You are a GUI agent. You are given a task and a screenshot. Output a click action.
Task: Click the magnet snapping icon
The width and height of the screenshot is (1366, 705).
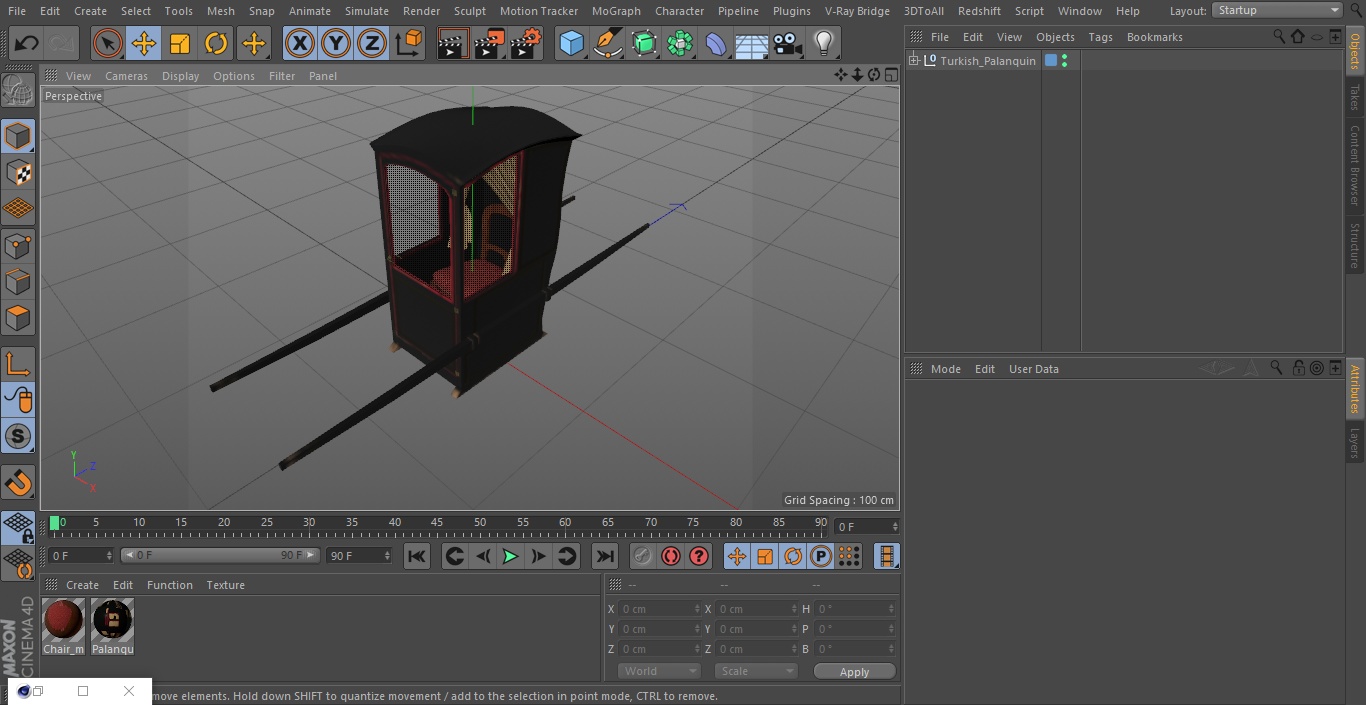point(18,483)
